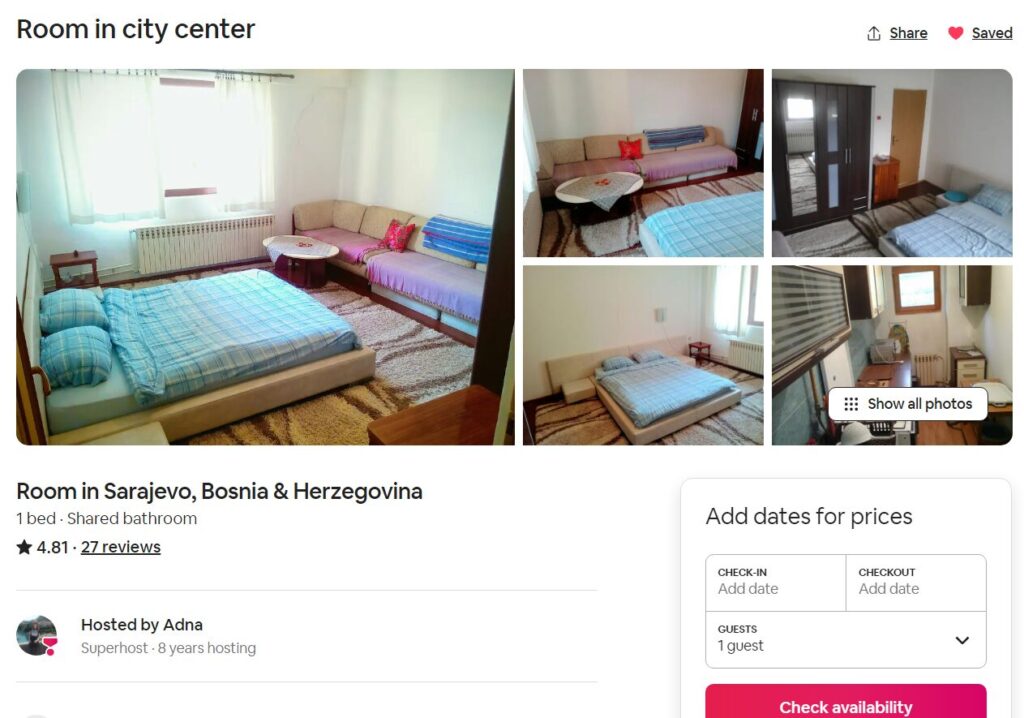Click the grid icon in Show all photos

851,404
